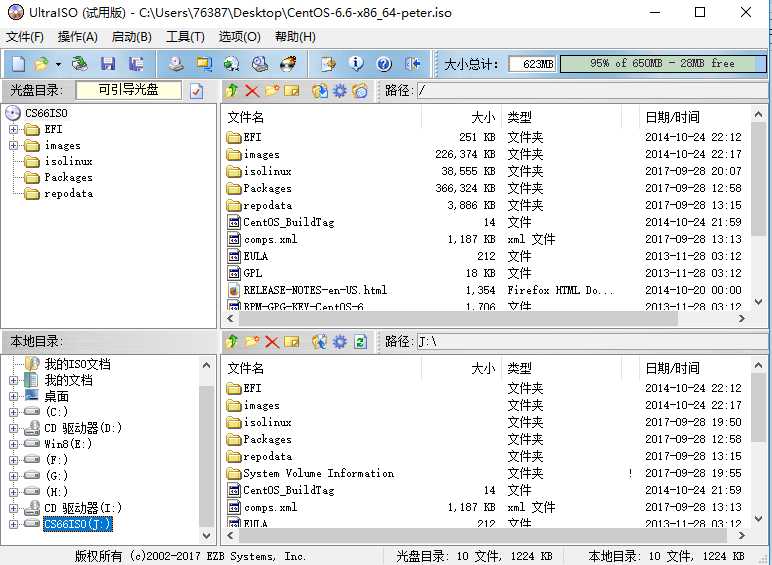This screenshot has height=565, width=772.
Task: Click New Folder icon in ISO pane toolbar
Action: point(272,91)
